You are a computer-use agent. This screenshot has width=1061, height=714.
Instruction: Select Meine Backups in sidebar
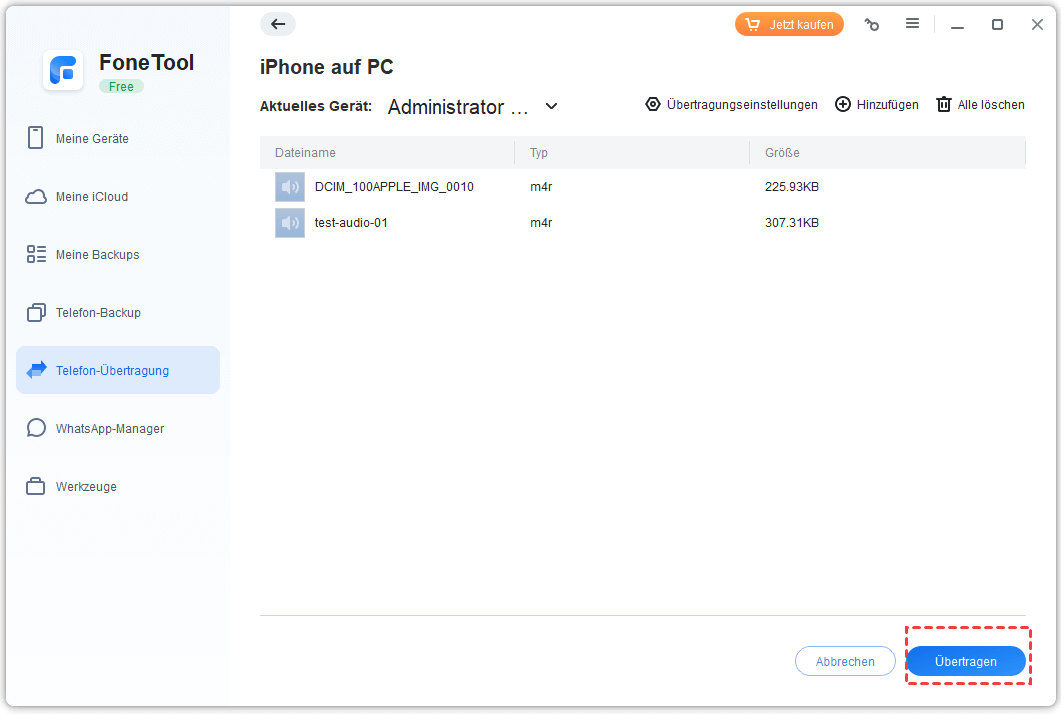coord(97,255)
